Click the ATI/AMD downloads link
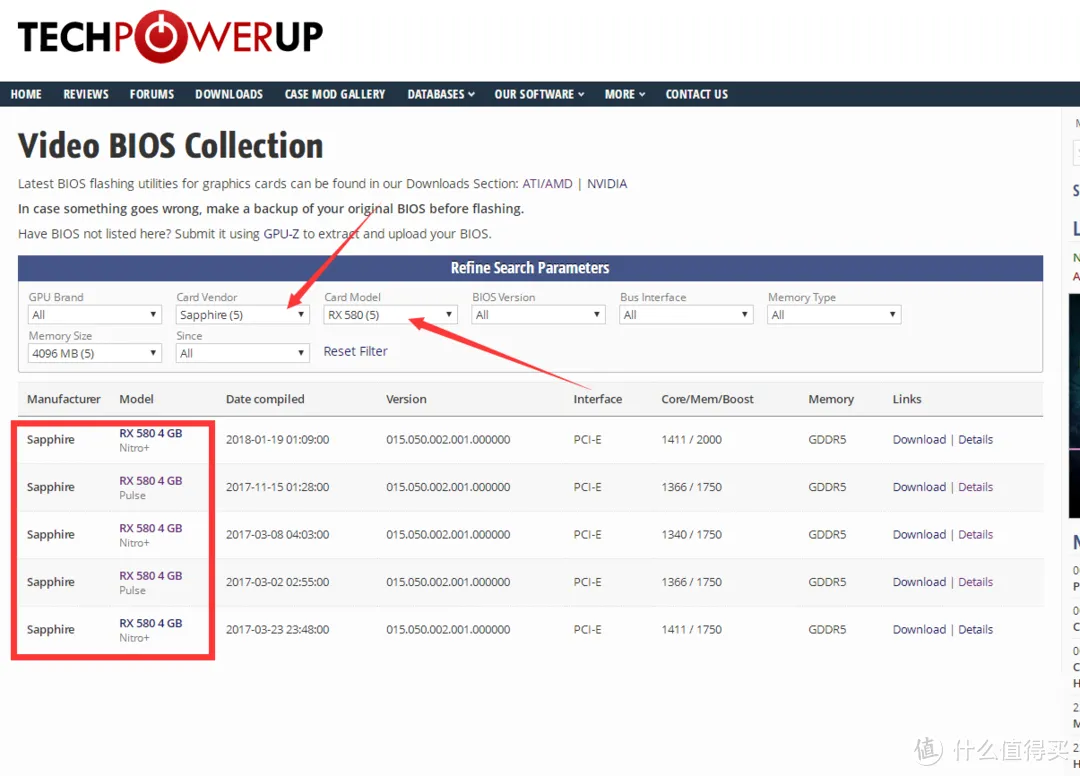Screen dimensions: 1080x776 point(547,183)
